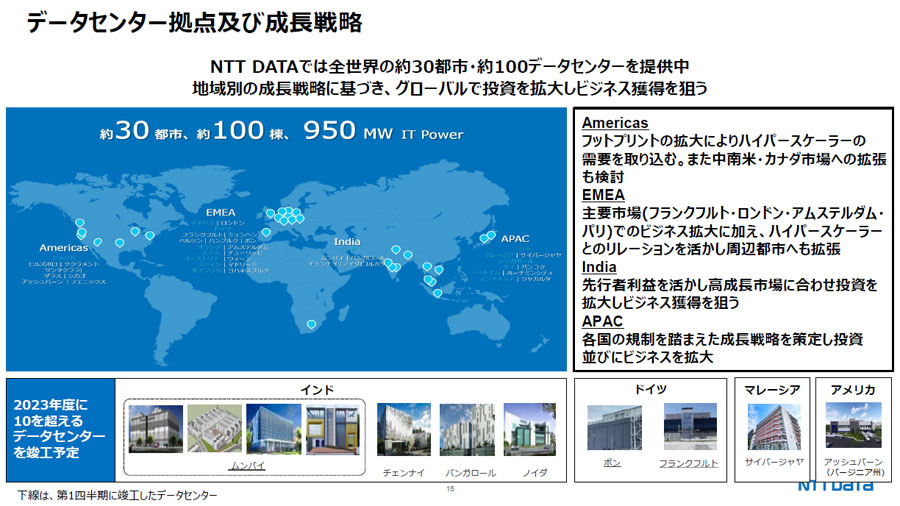Click the マレーシア section header
The height and width of the screenshot is (506, 900).
tap(772, 390)
